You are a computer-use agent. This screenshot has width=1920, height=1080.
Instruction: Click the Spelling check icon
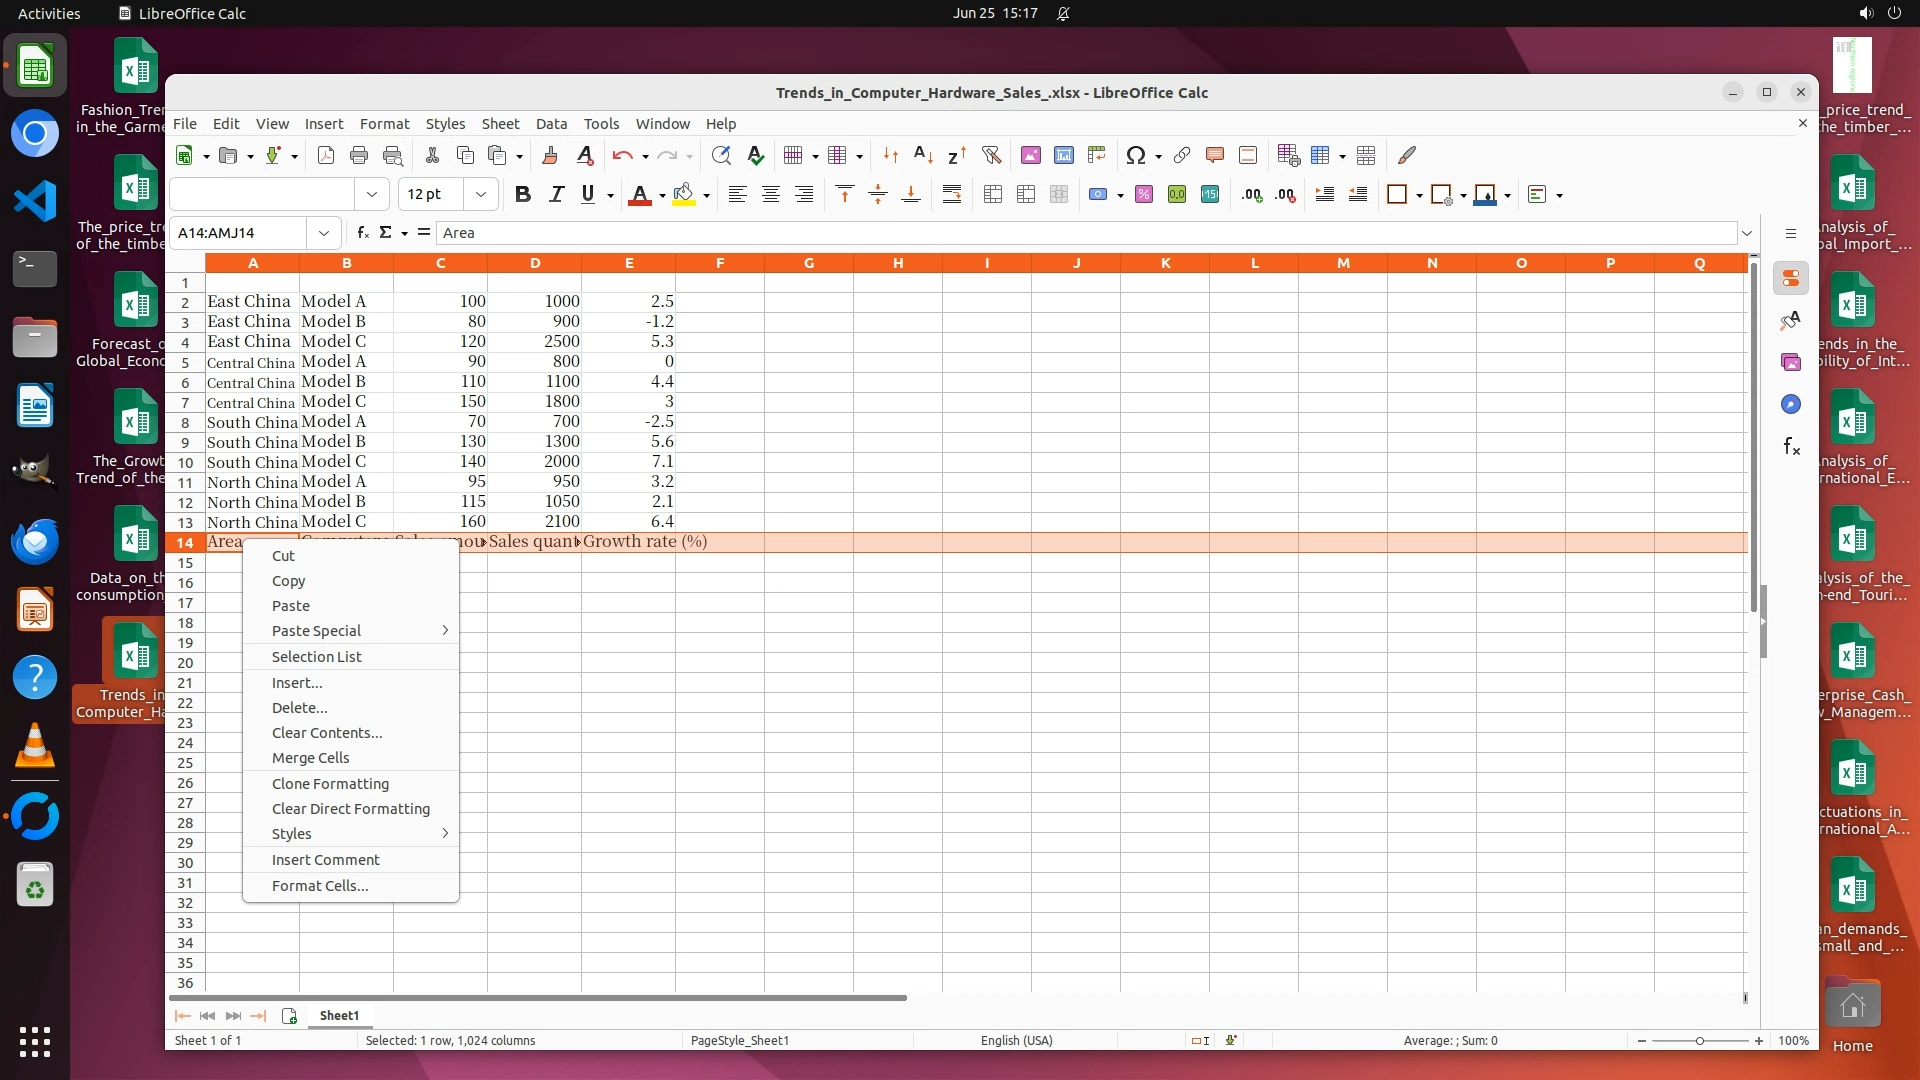[x=756, y=155]
